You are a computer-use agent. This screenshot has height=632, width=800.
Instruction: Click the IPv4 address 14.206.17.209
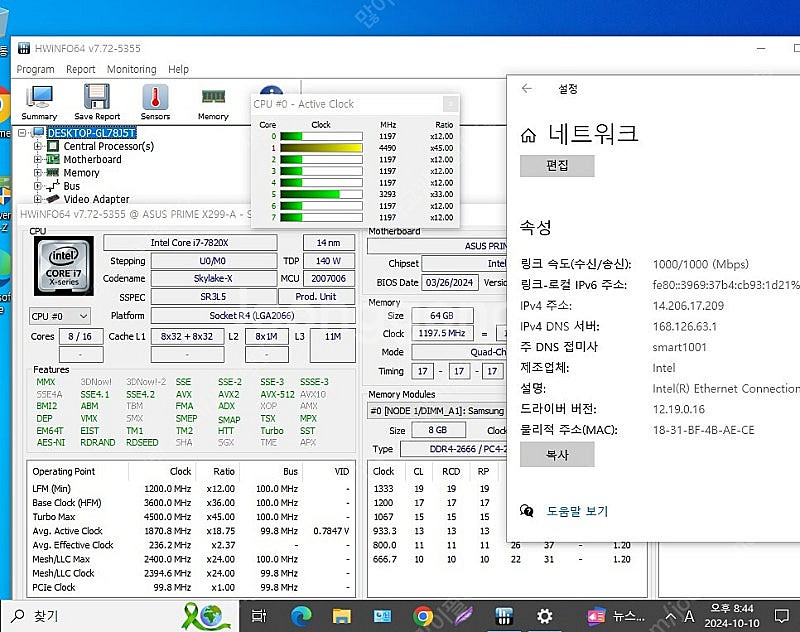pyautogui.click(x=688, y=306)
